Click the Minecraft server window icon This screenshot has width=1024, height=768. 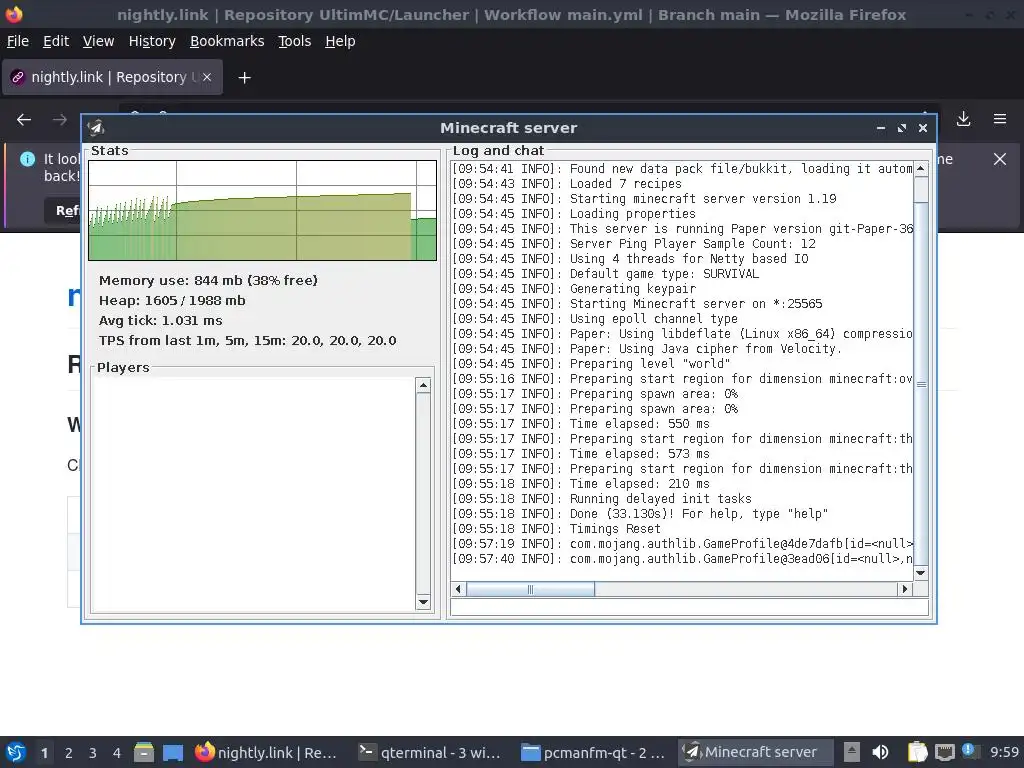(x=97, y=128)
